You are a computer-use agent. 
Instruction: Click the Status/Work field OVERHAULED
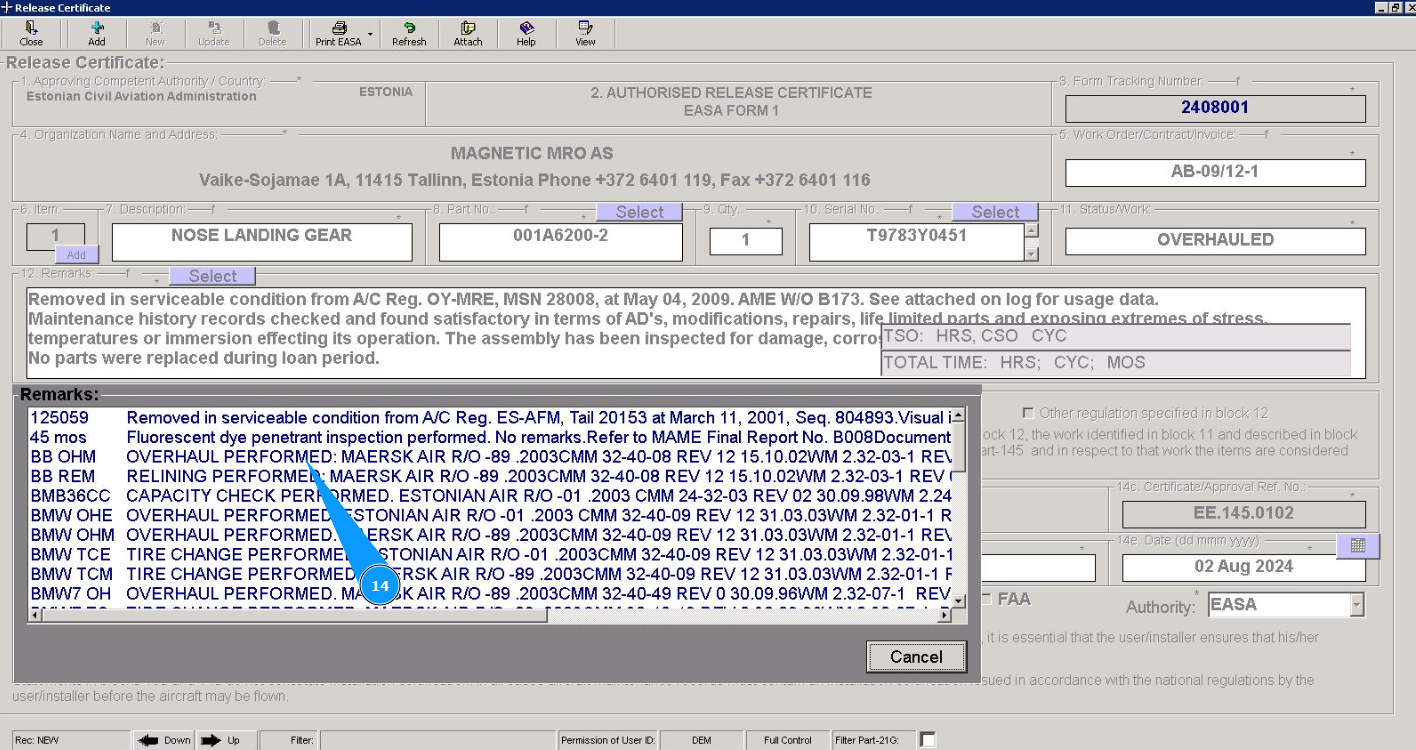pos(1215,241)
